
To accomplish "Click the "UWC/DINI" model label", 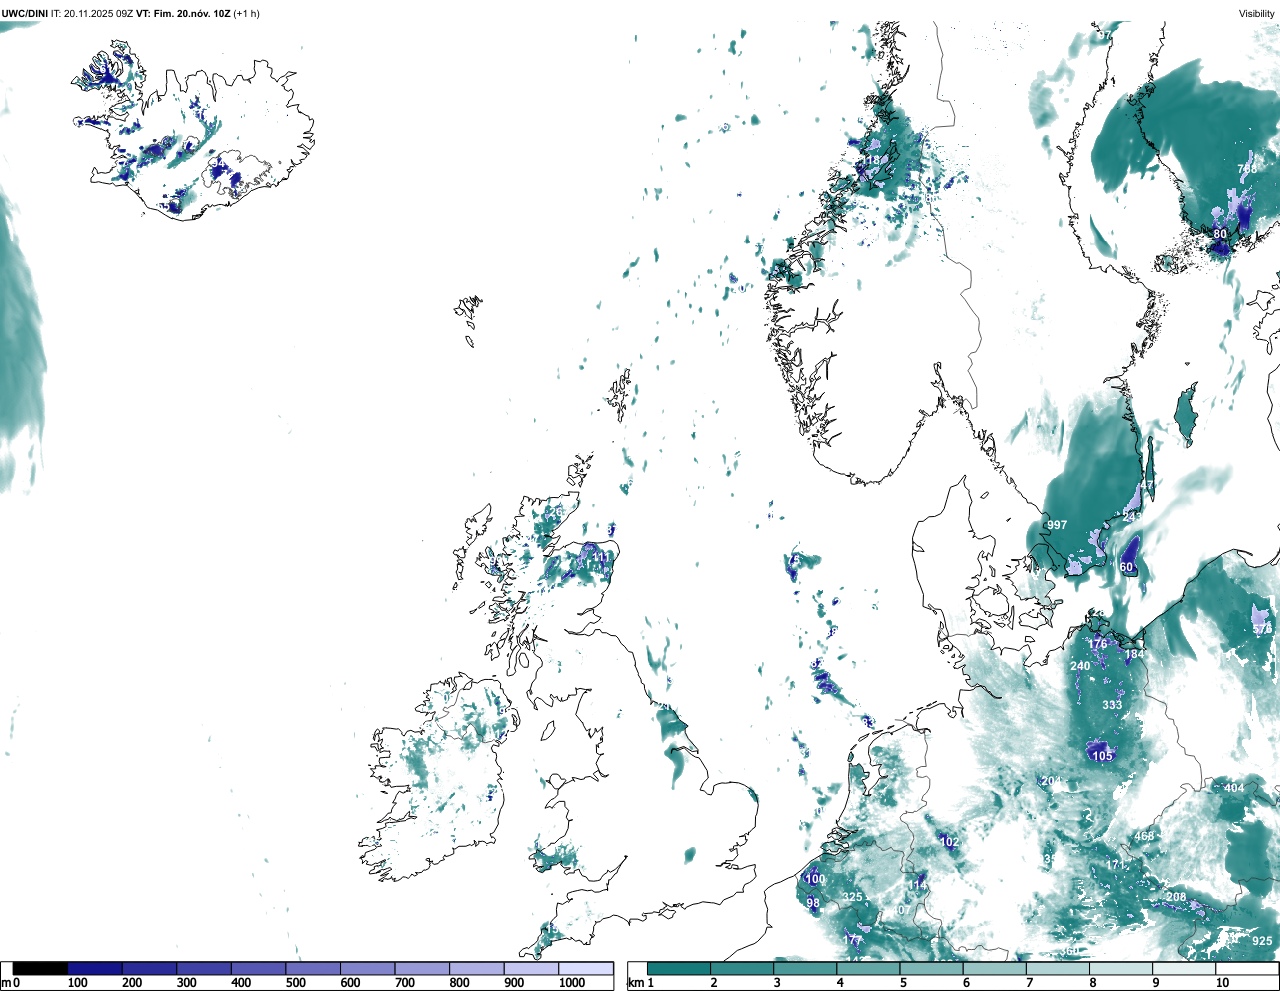I will tap(25, 14).
